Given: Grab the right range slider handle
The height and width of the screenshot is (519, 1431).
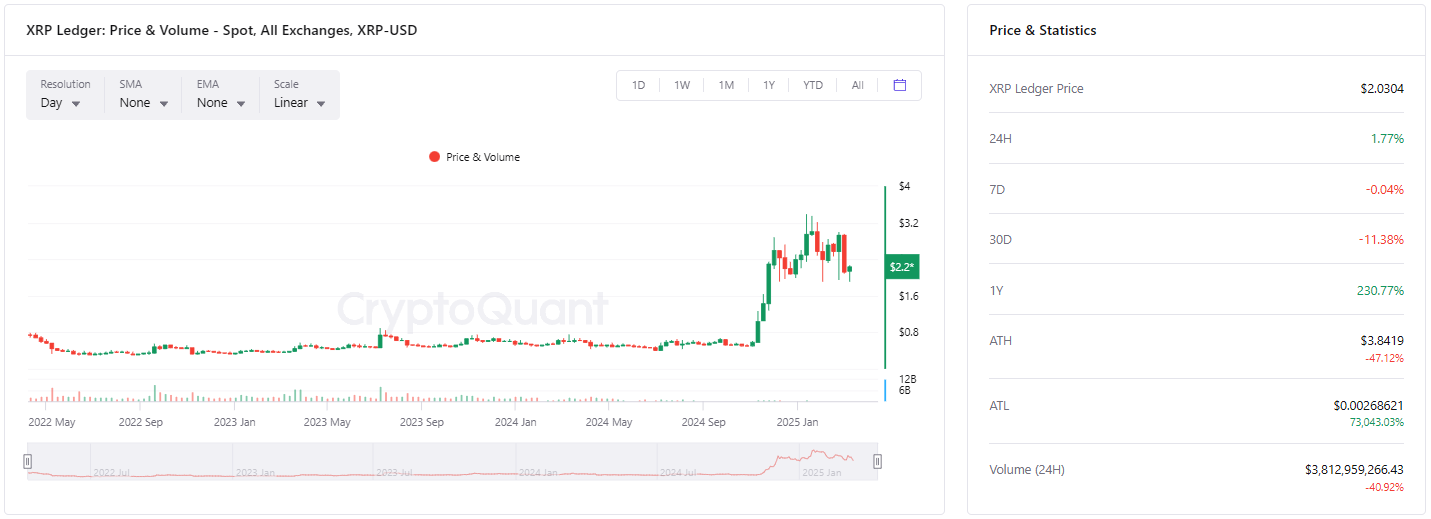Looking at the screenshot, I should tap(877, 461).
